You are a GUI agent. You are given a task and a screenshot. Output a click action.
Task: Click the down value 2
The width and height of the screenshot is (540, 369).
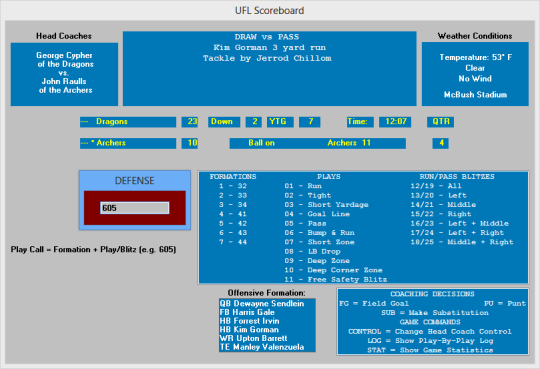253,122
